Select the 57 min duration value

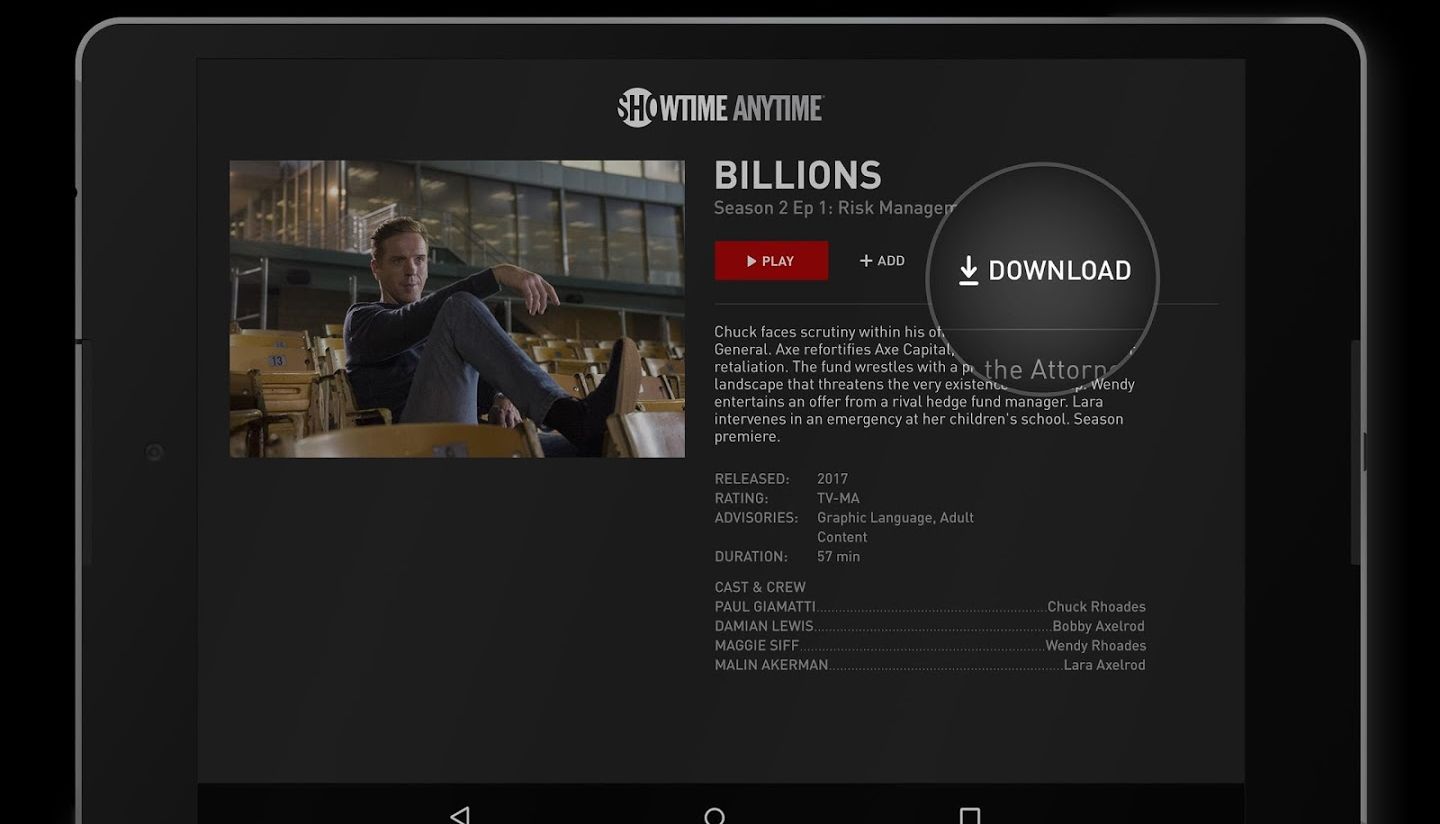pyautogui.click(x=838, y=557)
